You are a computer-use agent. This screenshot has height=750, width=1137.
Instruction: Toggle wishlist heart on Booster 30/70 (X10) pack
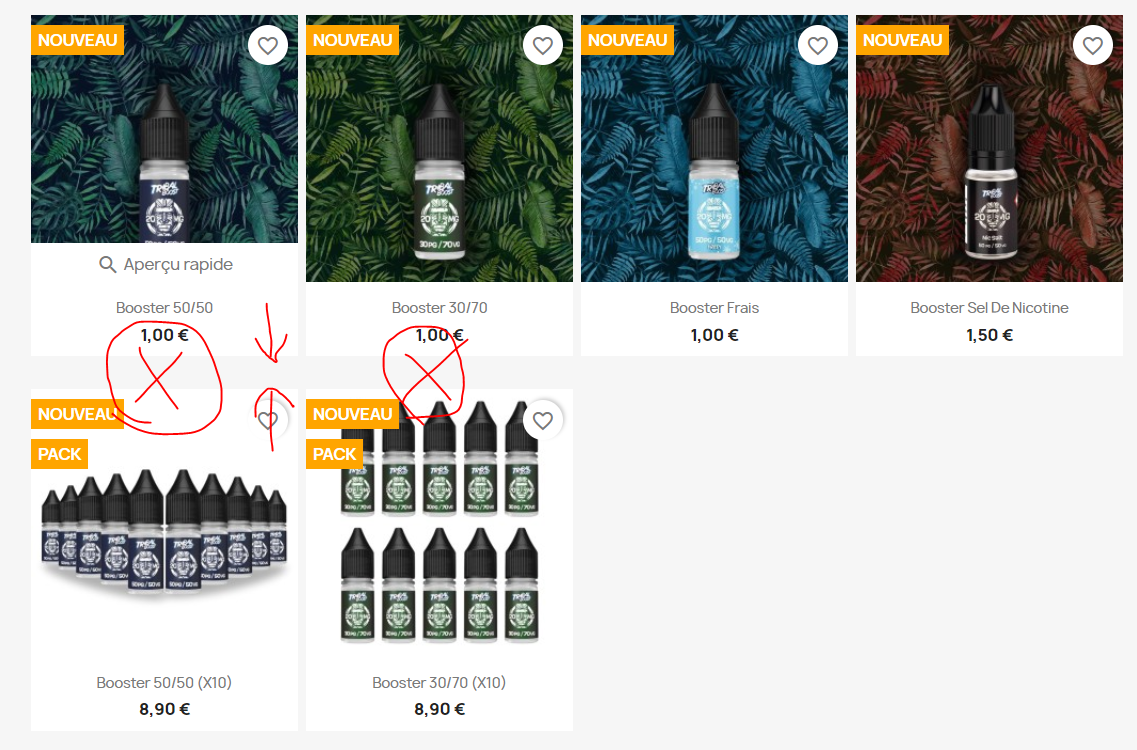pos(542,419)
